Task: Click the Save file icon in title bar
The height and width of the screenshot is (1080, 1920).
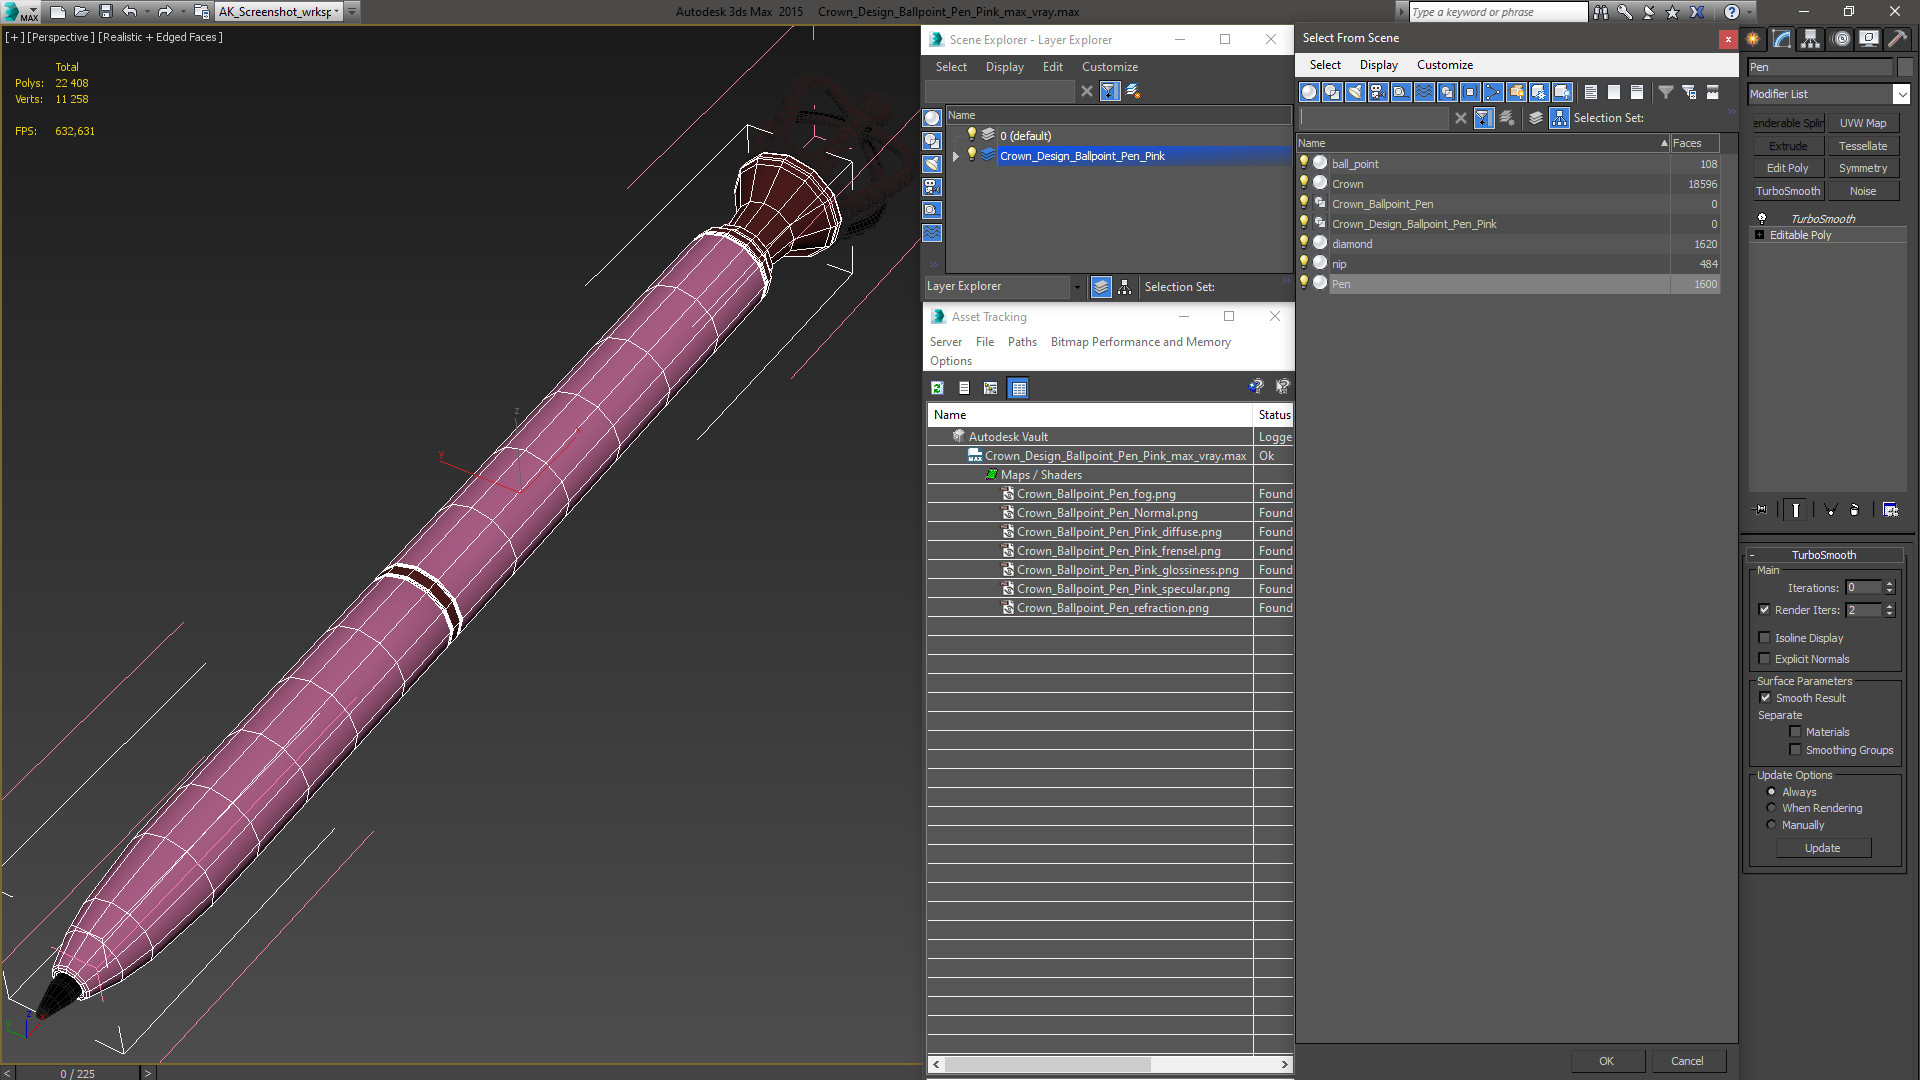Action: pos(105,12)
